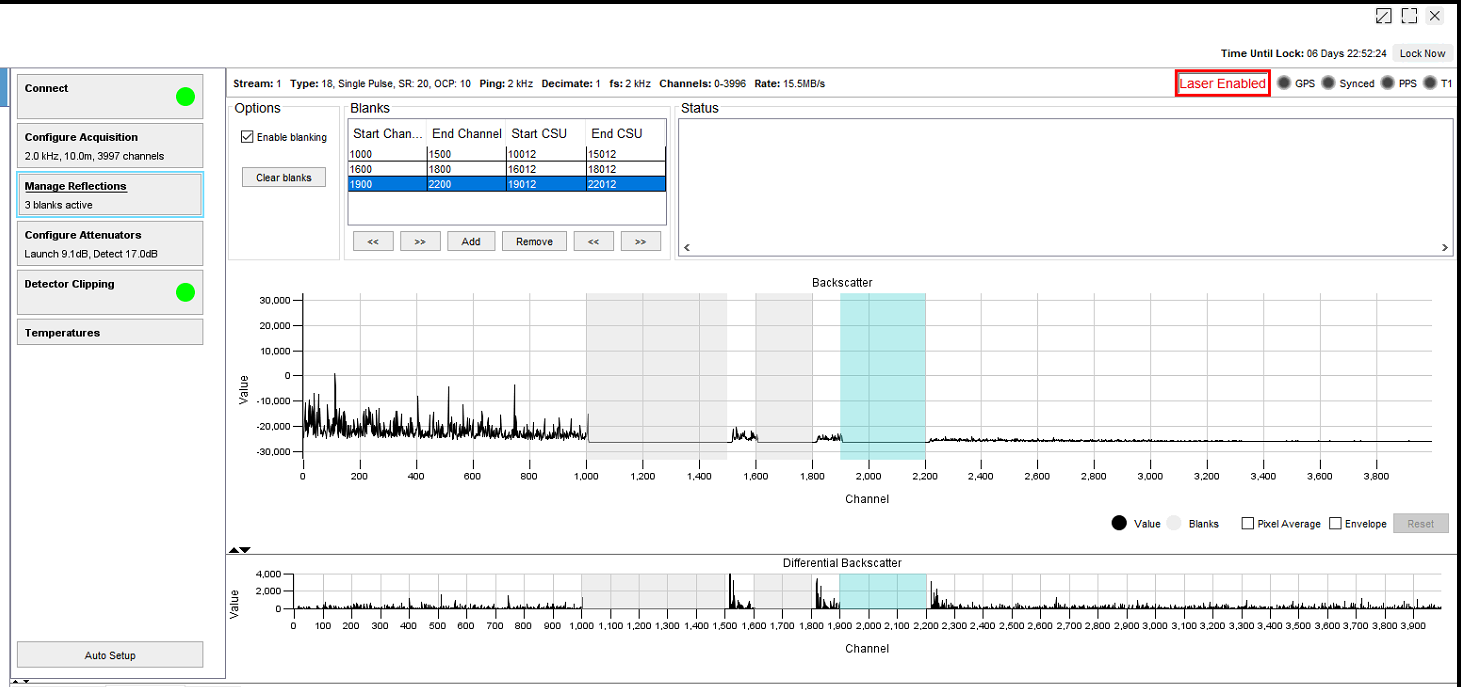Click the Status box left scroll arrow
1461x687 pixels.
coord(686,248)
